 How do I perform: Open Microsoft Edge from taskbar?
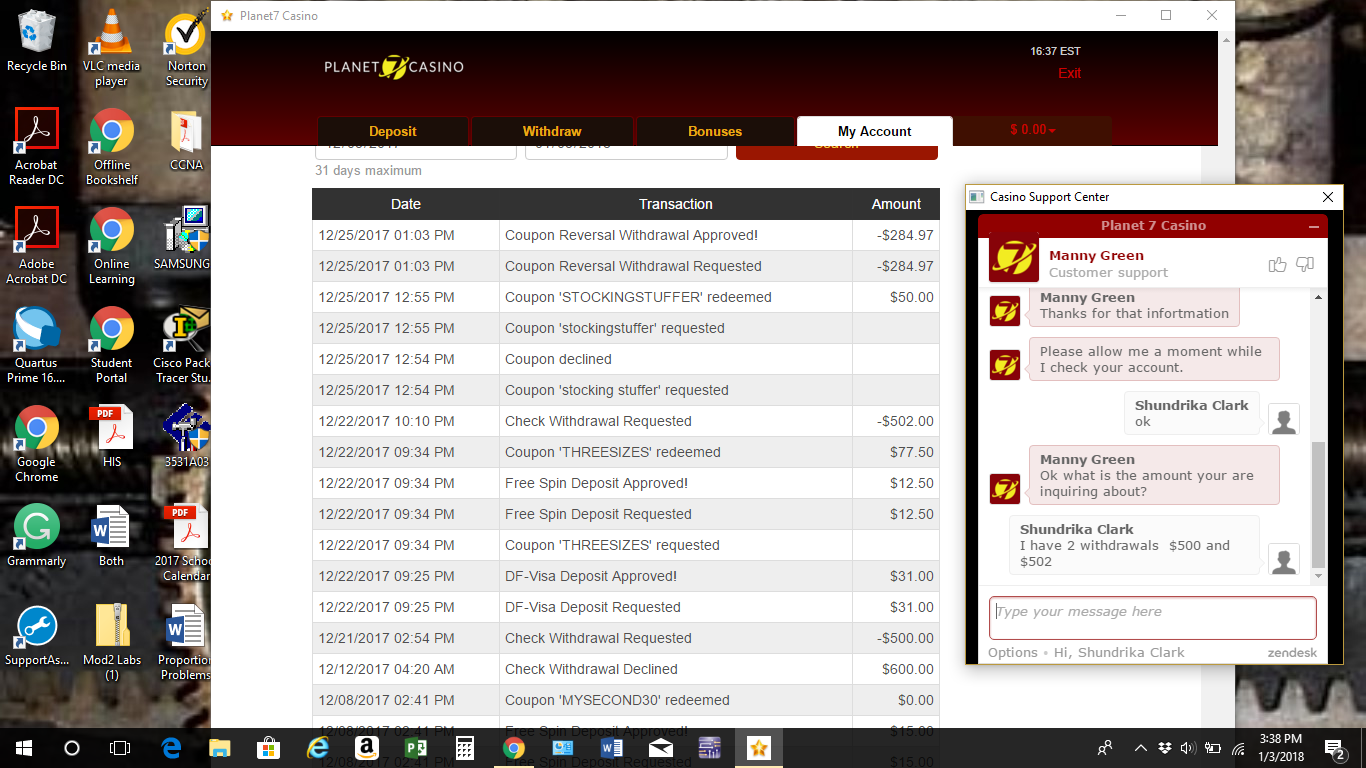click(x=171, y=747)
